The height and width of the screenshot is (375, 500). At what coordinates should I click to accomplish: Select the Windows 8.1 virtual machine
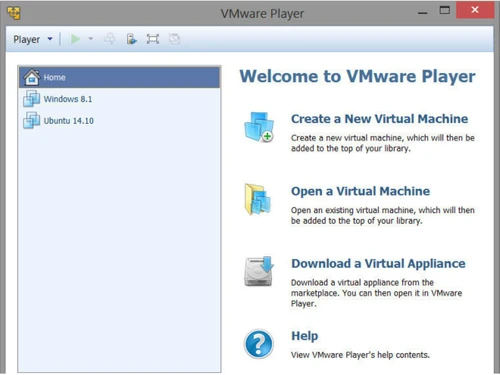point(120,99)
